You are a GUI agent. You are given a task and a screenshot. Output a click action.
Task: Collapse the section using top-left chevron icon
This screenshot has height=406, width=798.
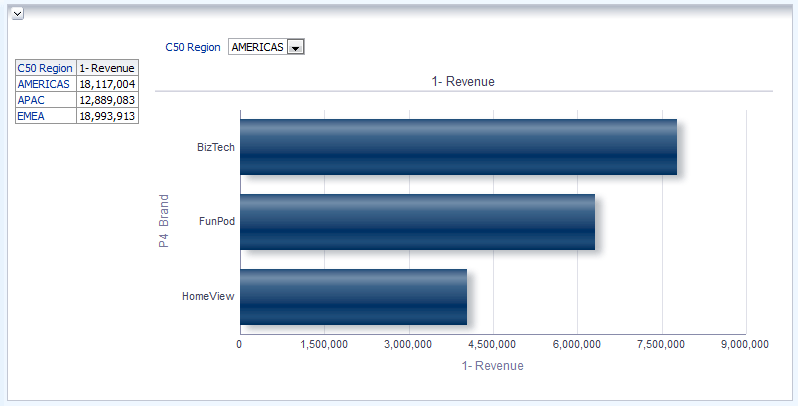[x=17, y=14]
